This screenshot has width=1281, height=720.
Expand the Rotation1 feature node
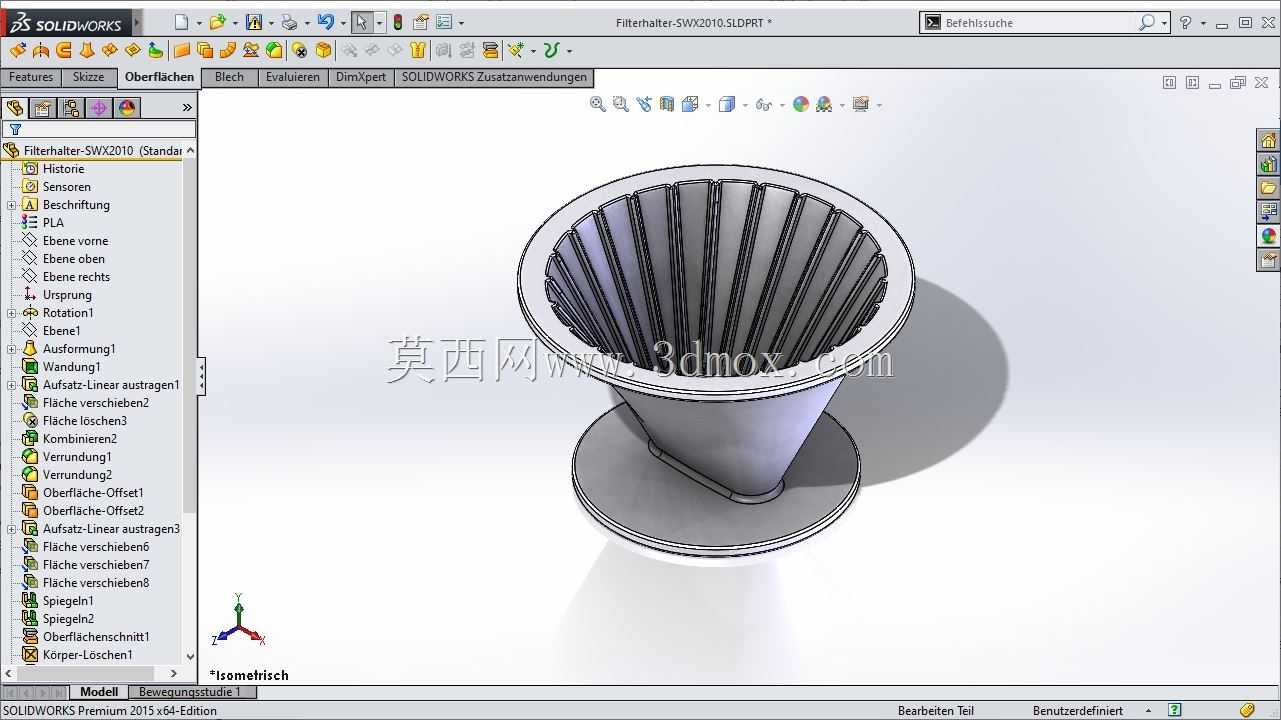[11, 313]
